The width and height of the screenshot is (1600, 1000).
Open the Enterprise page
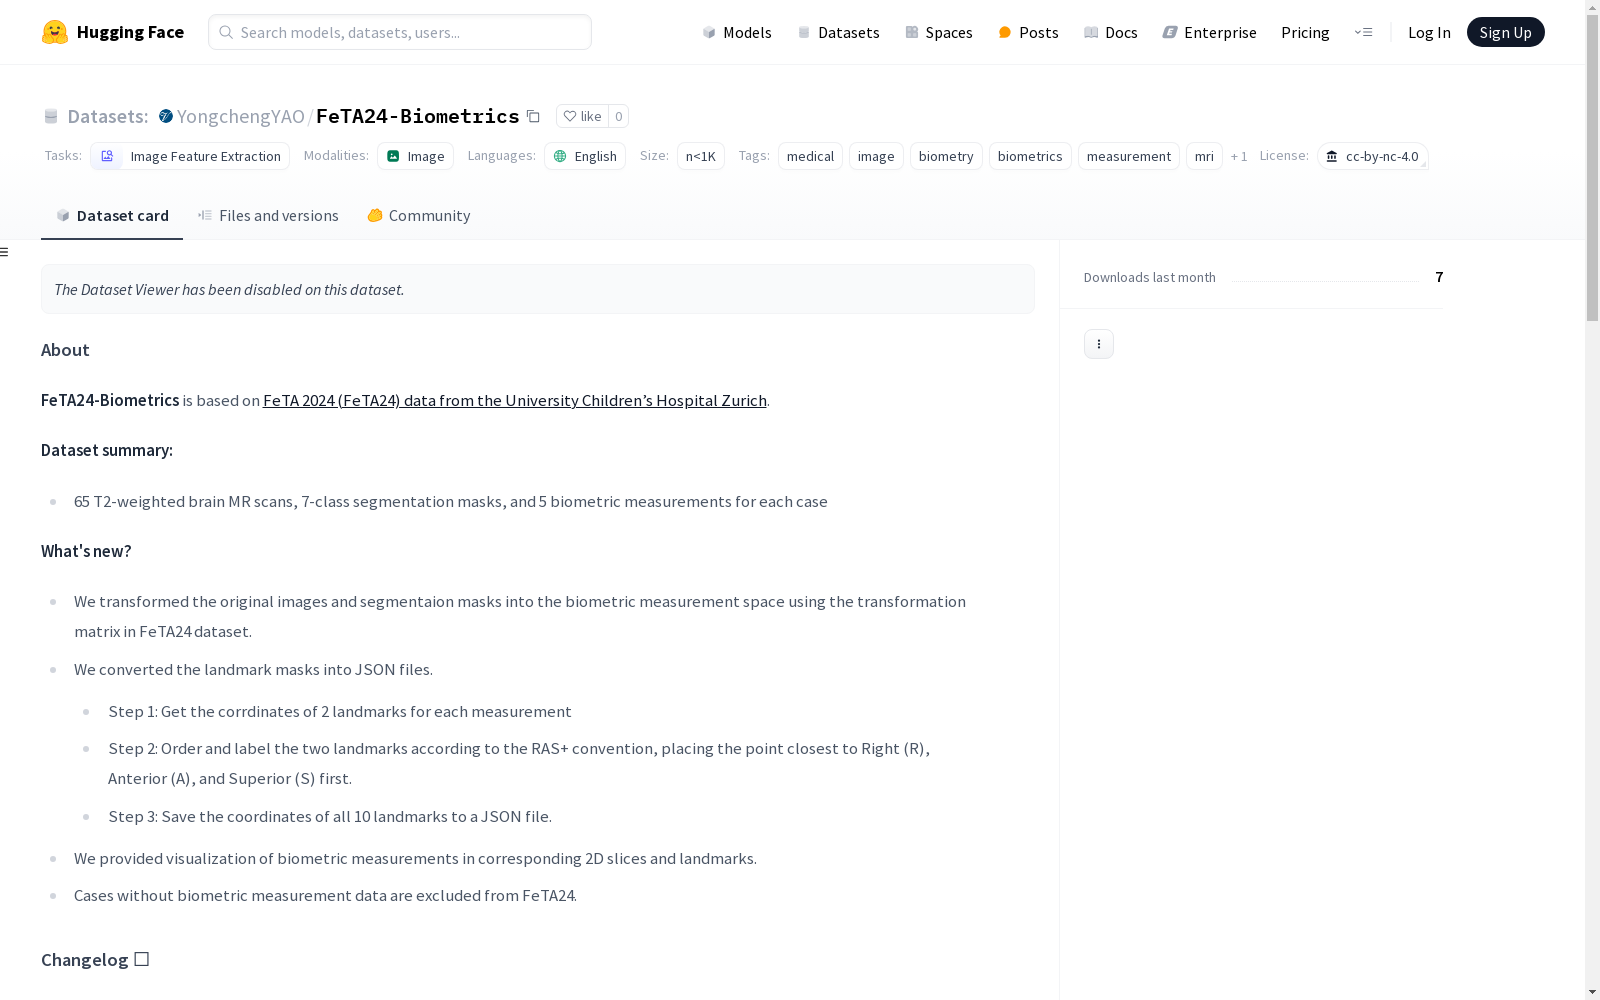(x=1209, y=32)
